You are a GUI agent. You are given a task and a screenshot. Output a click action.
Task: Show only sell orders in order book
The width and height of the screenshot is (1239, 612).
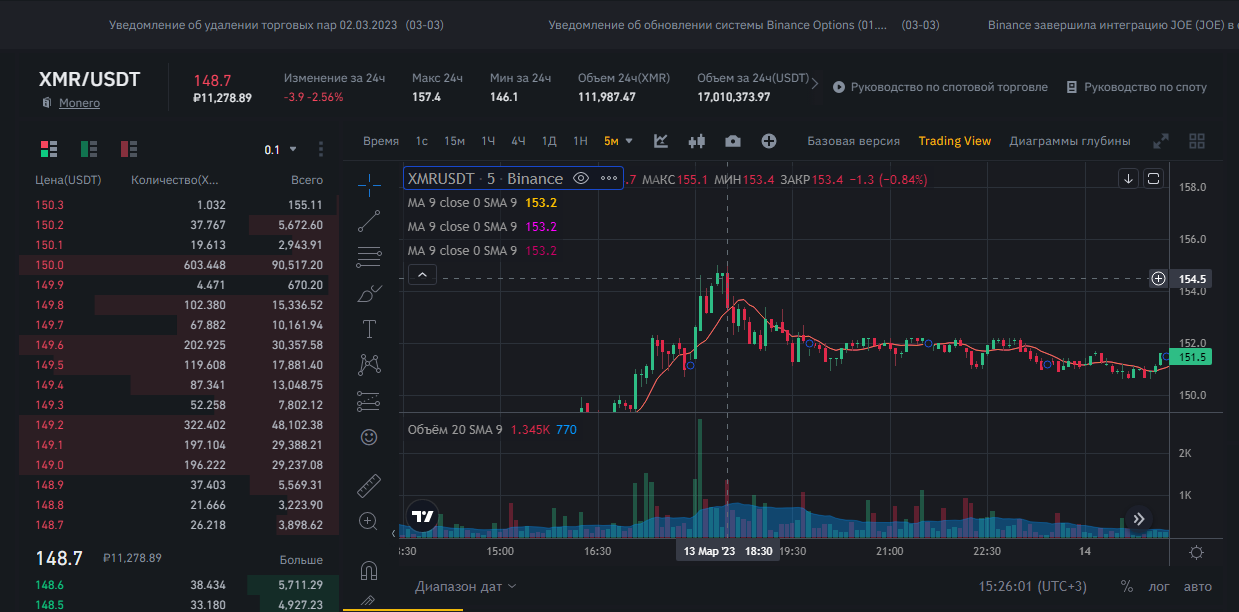(129, 149)
